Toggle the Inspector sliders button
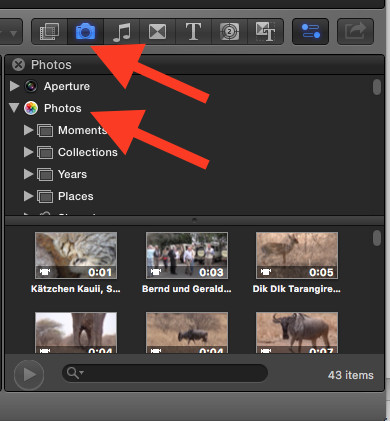 pyautogui.click(x=310, y=32)
